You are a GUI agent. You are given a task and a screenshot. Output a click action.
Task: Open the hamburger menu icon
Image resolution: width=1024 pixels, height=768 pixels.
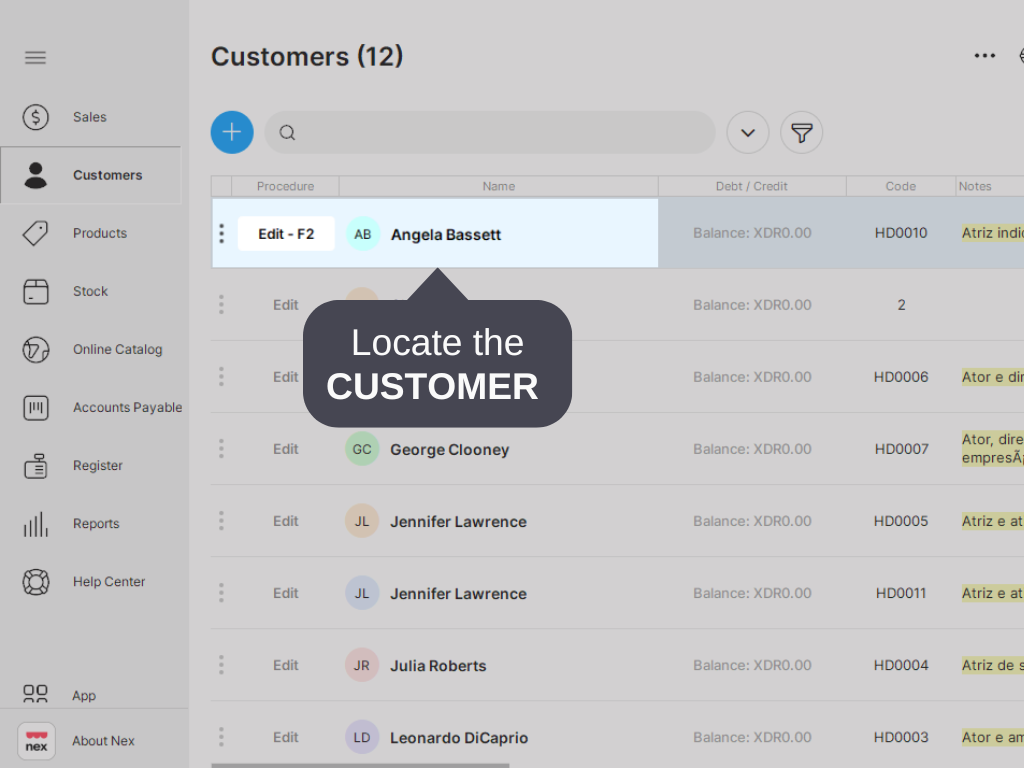[35, 57]
